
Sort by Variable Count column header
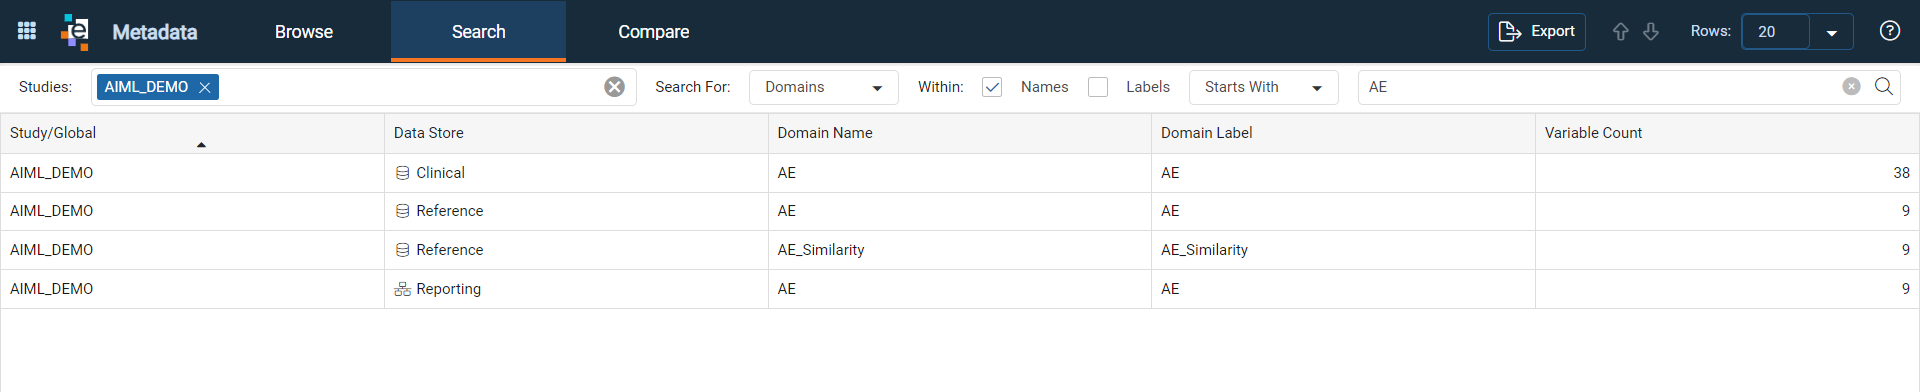(1727, 133)
